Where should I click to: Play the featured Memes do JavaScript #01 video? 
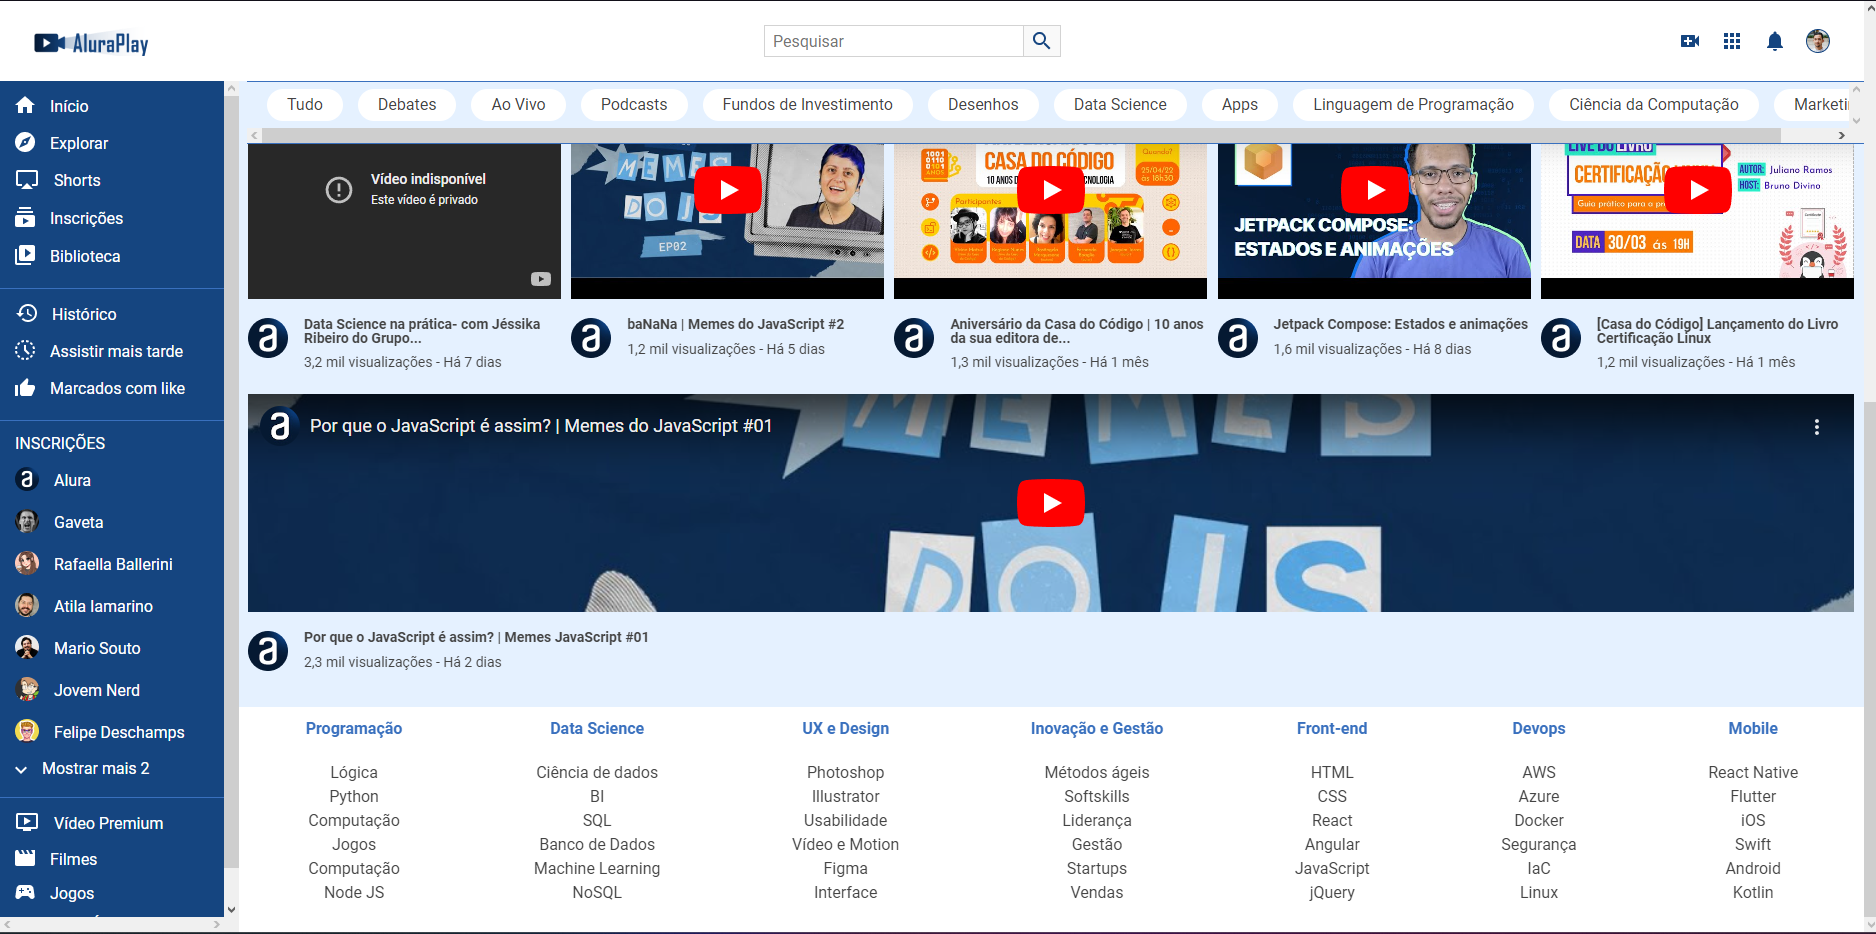pos(1051,503)
